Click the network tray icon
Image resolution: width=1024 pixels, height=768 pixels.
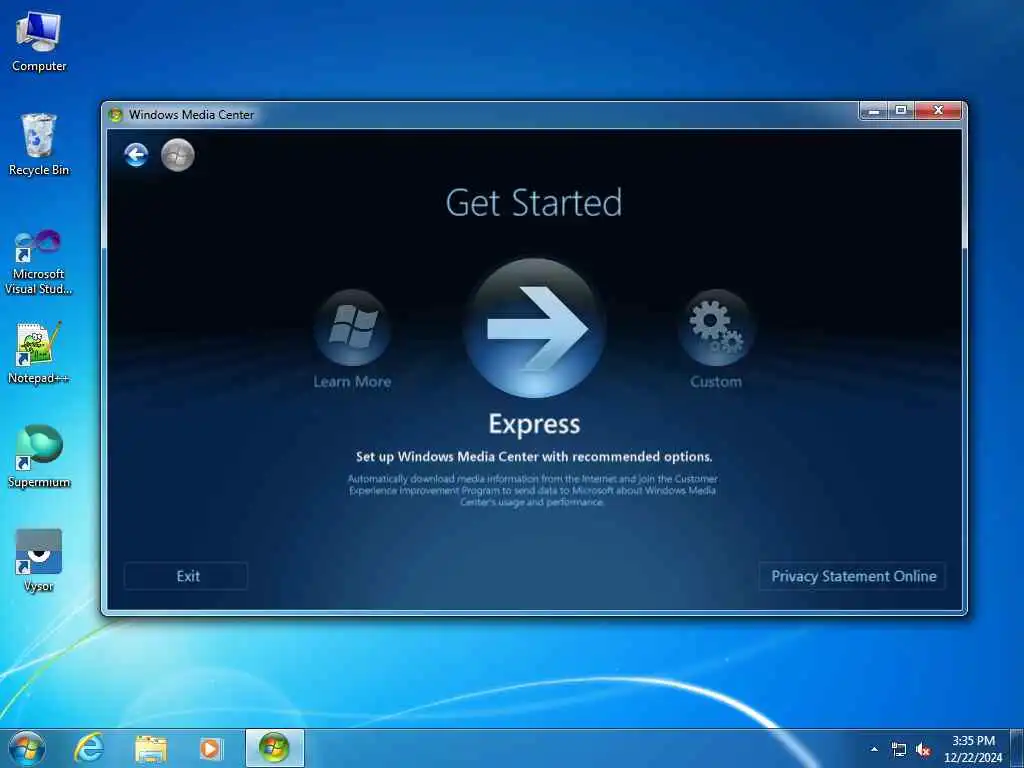pos(899,749)
